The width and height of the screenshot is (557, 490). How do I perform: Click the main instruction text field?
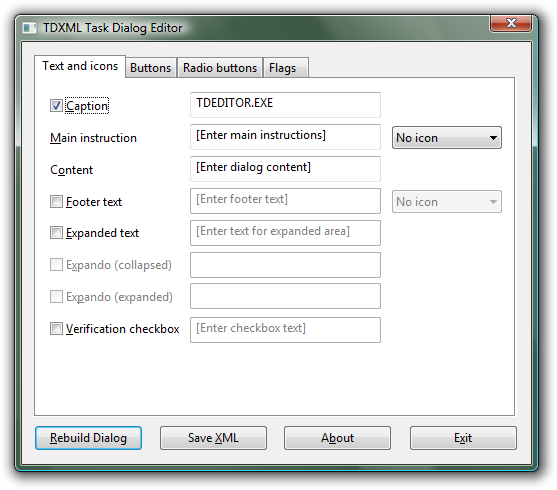(x=285, y=137)
